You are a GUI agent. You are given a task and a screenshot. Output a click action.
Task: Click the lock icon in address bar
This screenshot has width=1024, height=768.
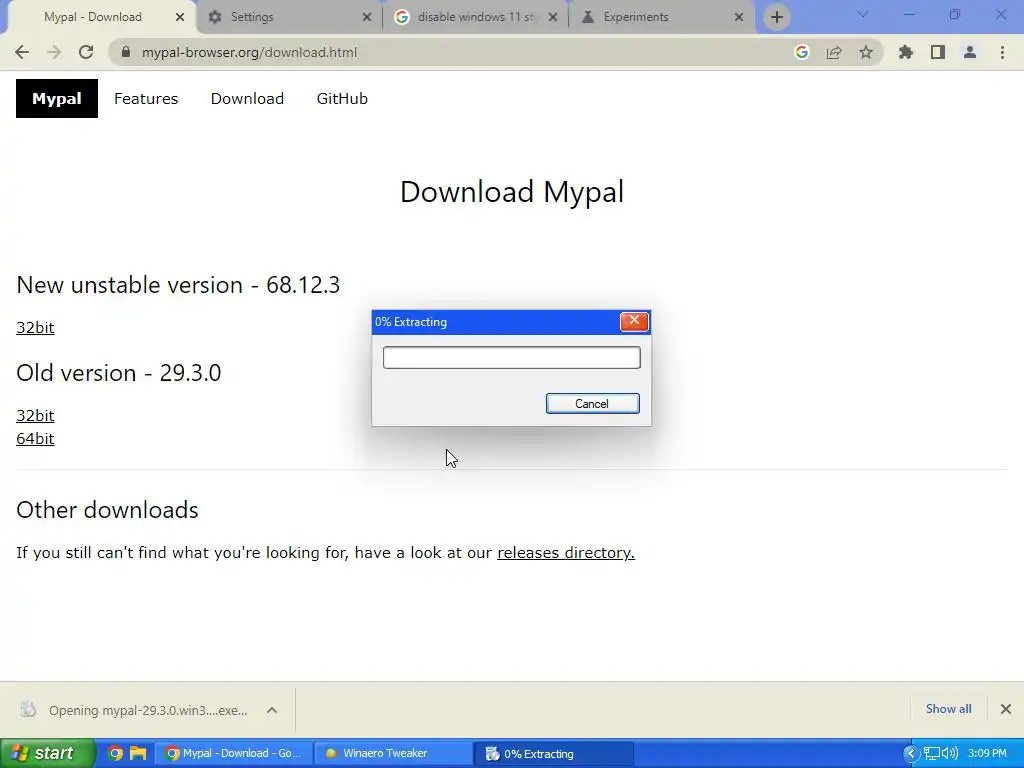click(x=125, y=52)
